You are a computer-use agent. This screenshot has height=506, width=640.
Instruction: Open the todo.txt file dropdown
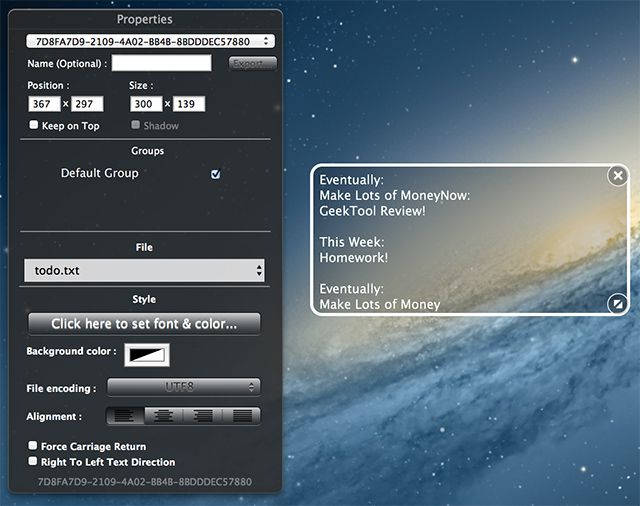tap(144, 270)
